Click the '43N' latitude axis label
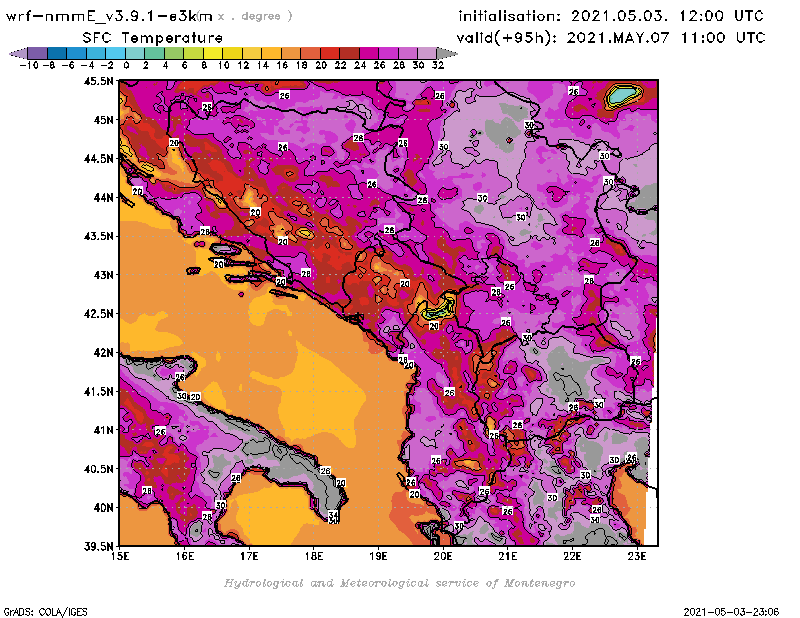The width and height of the screenshot is (800, 618). pyautogui.click(x=103, y=275)
